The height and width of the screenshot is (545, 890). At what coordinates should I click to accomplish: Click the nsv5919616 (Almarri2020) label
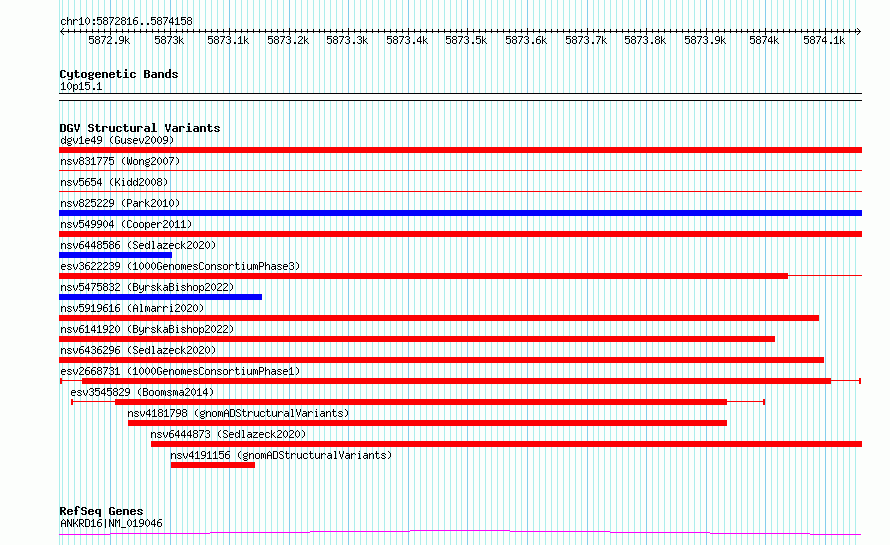(132, 308)
